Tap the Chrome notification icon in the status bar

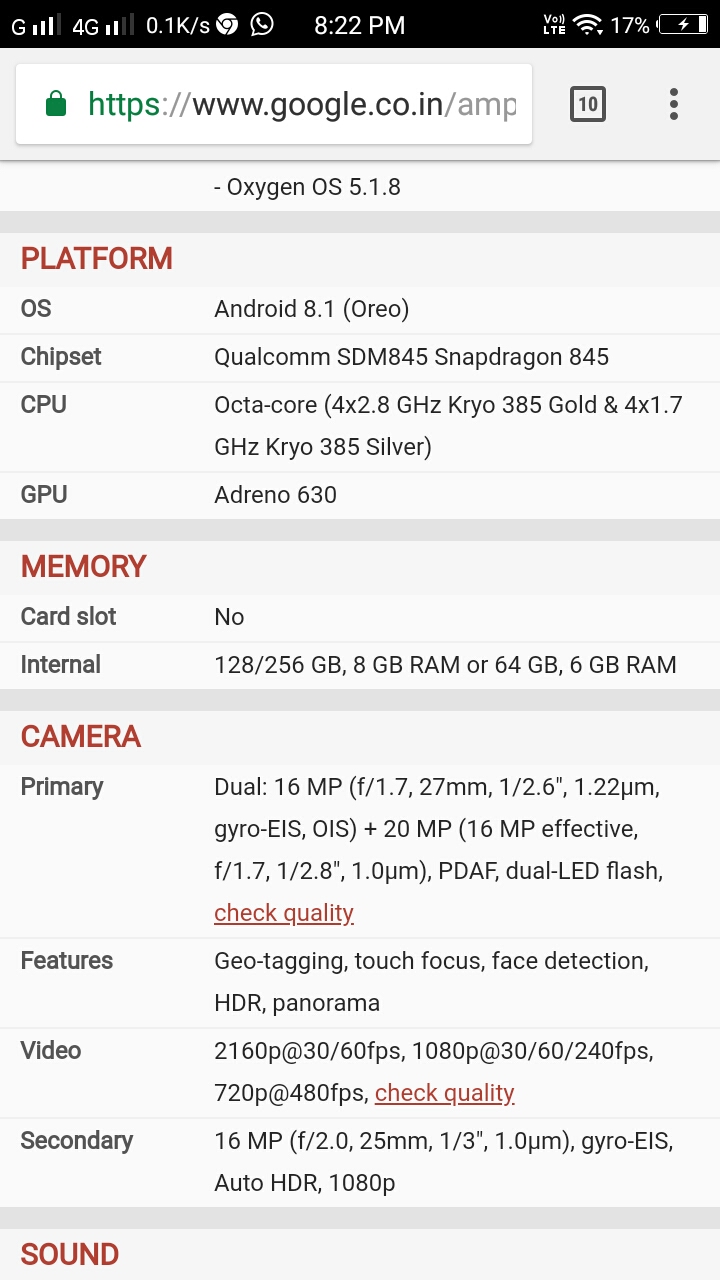tap(228, 24)
